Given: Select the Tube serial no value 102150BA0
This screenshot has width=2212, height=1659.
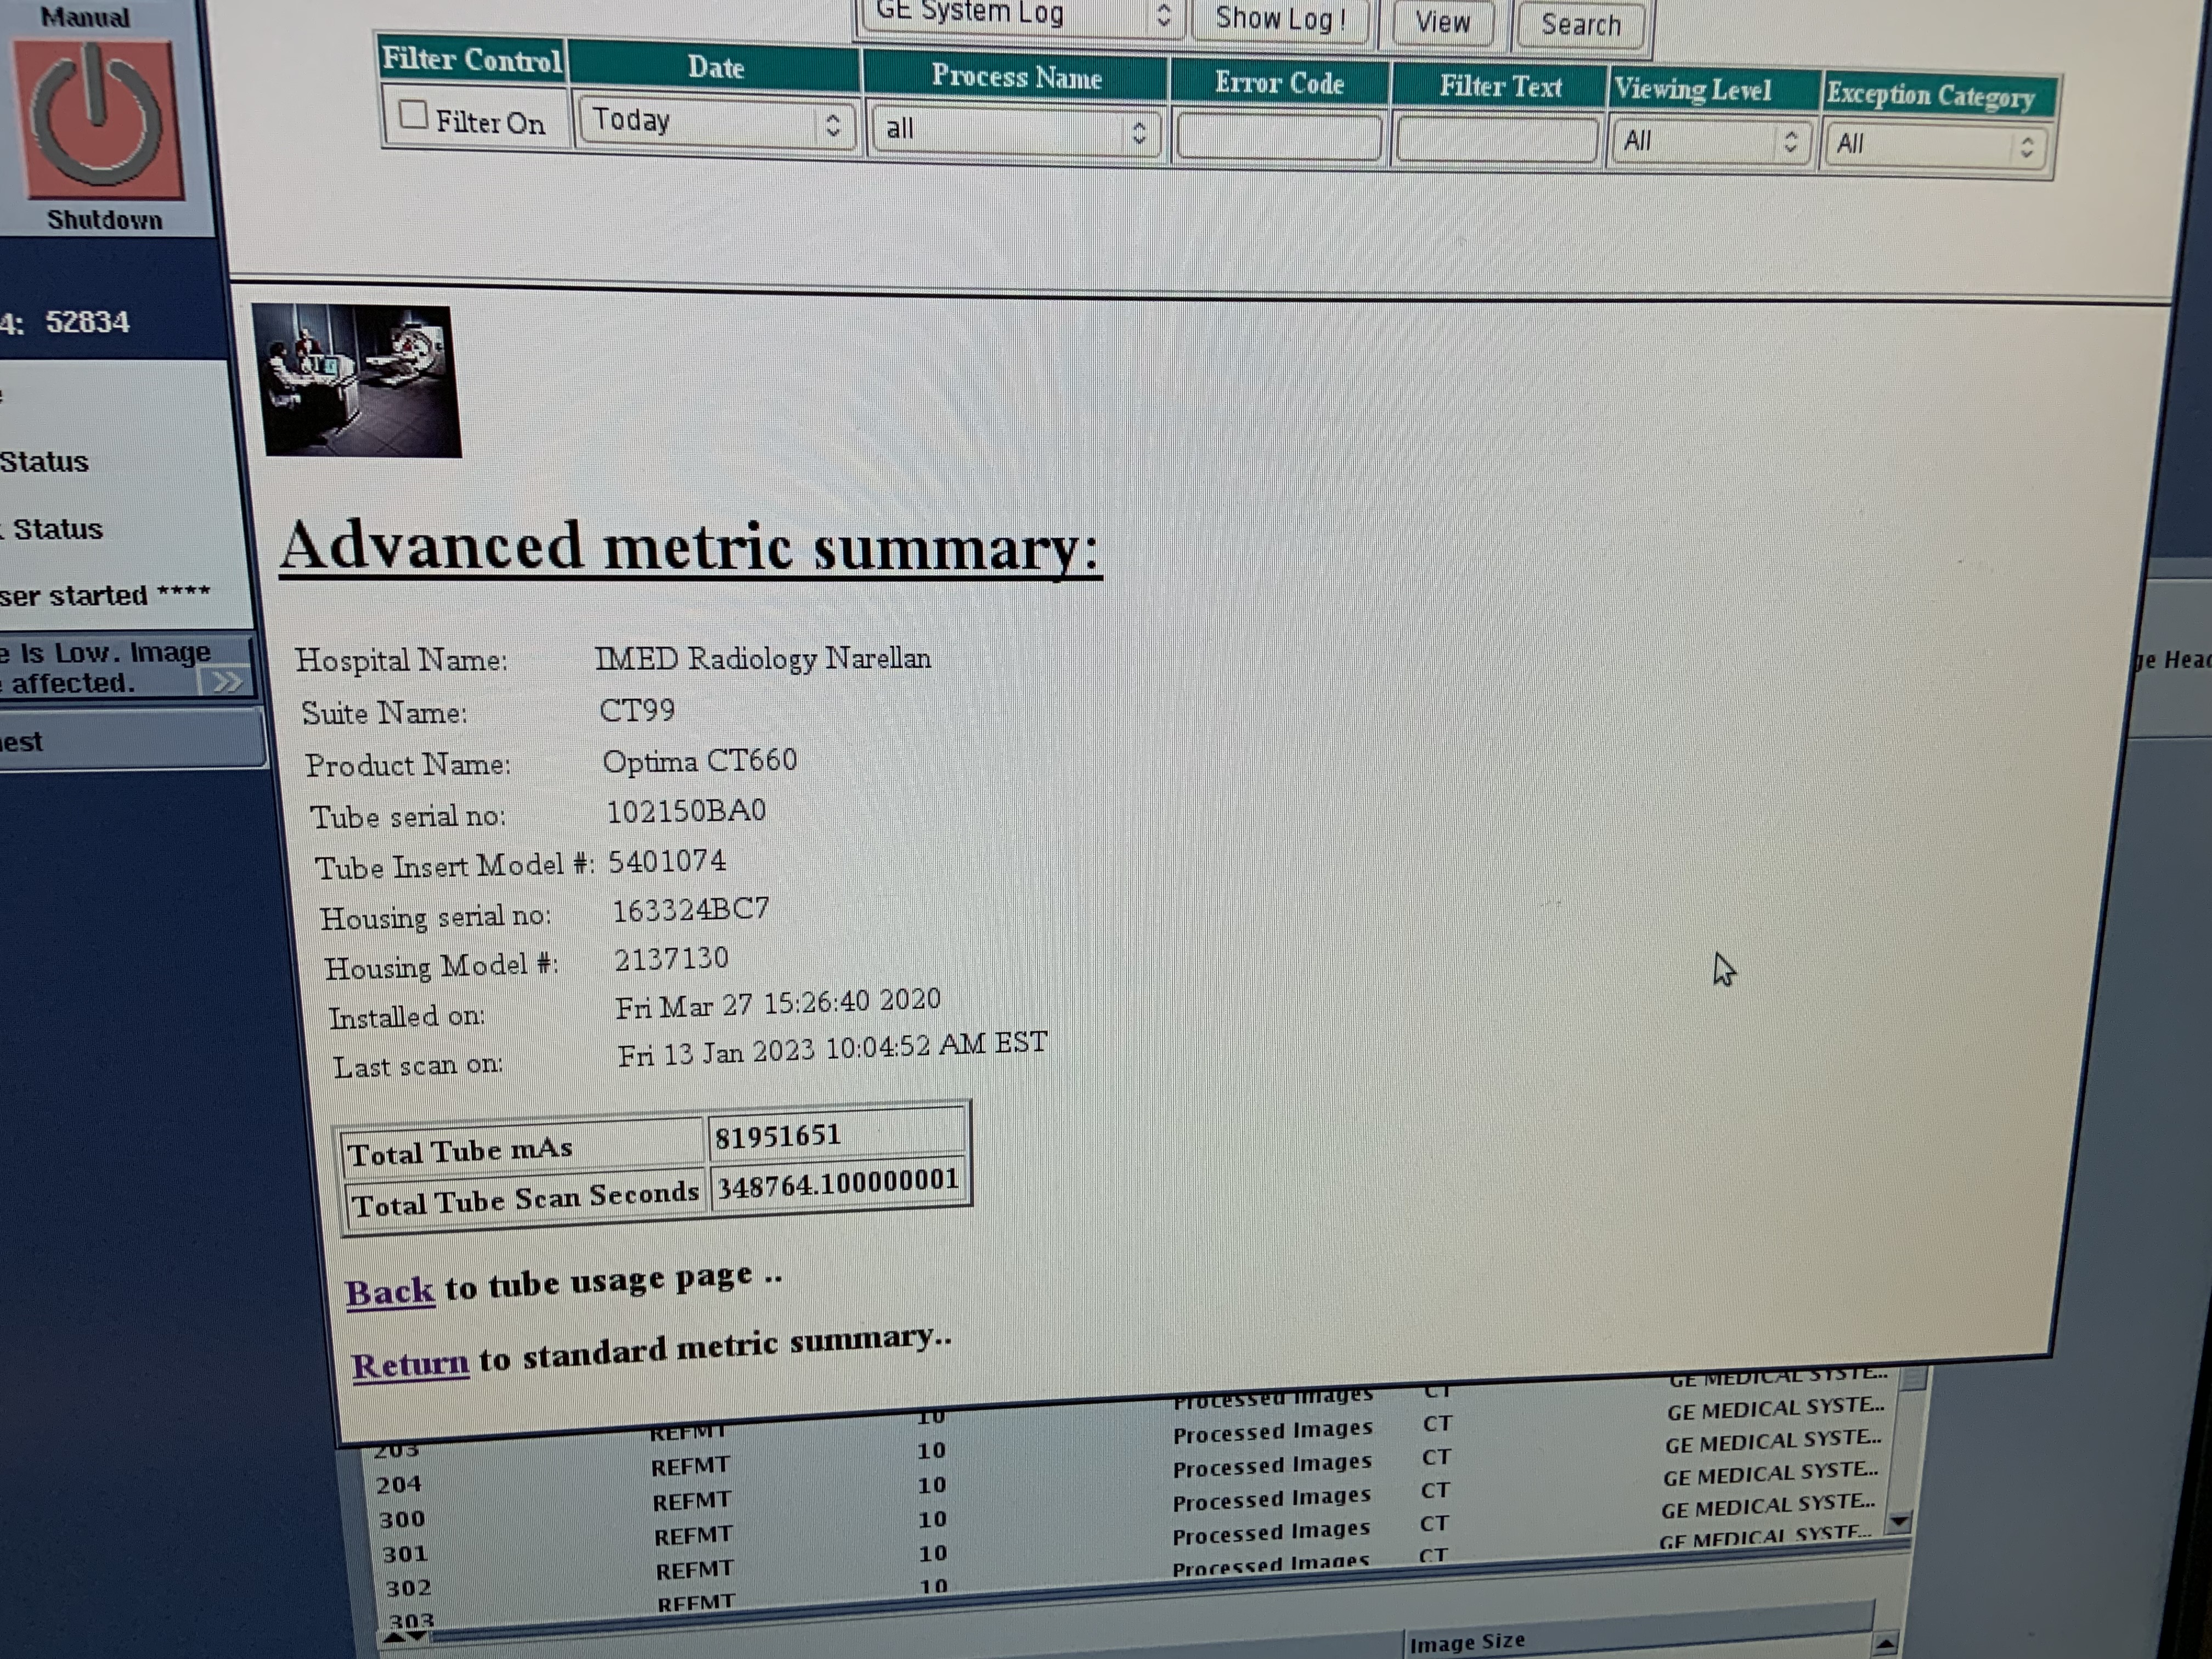Looking at the screenshot, I should [686, 810].
